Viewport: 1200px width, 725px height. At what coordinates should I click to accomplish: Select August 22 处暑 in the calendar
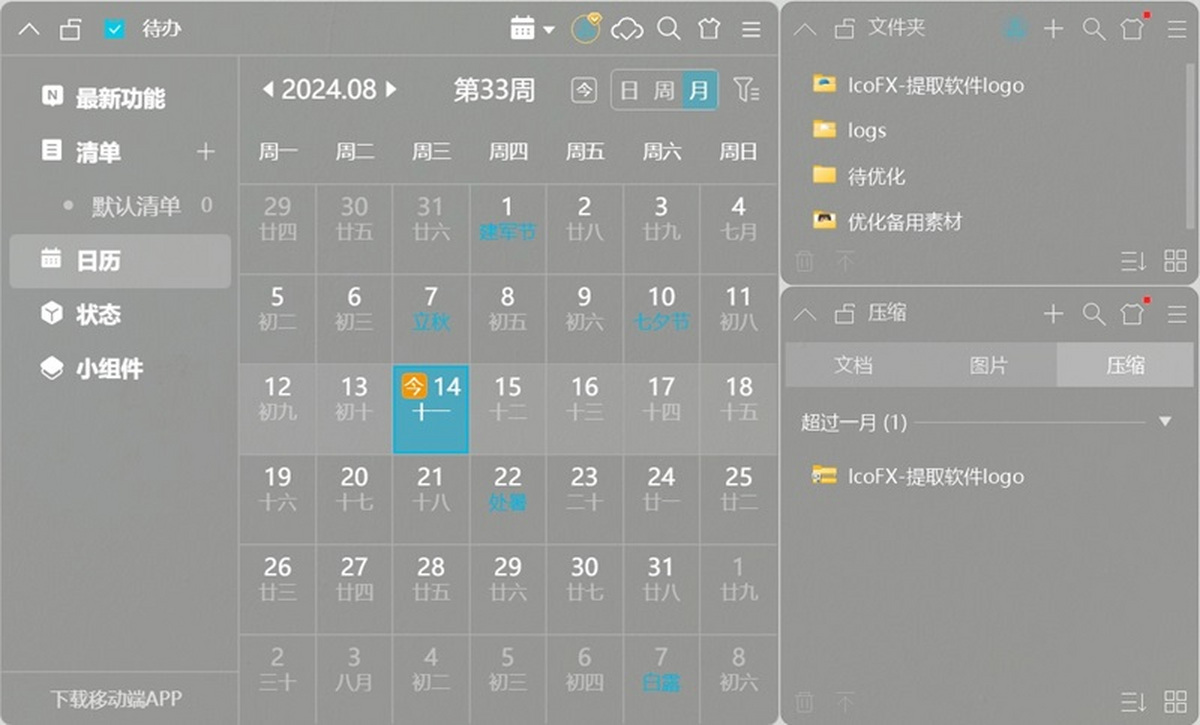point(508,489)
